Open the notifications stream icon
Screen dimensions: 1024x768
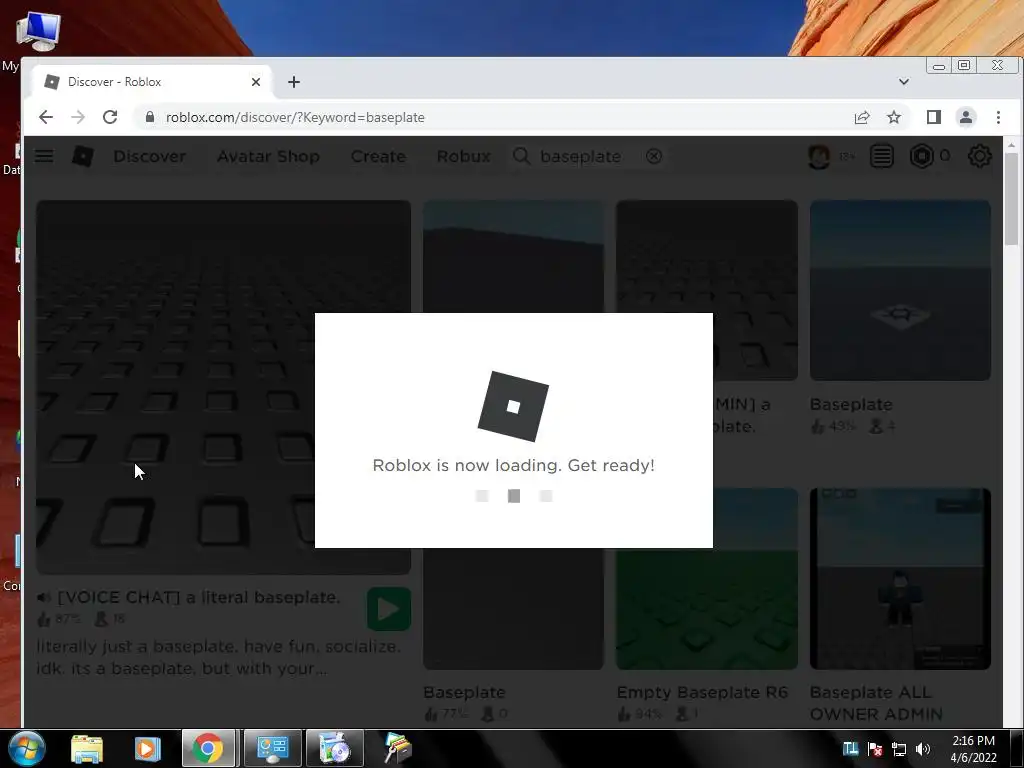click(x=882, y=156)
